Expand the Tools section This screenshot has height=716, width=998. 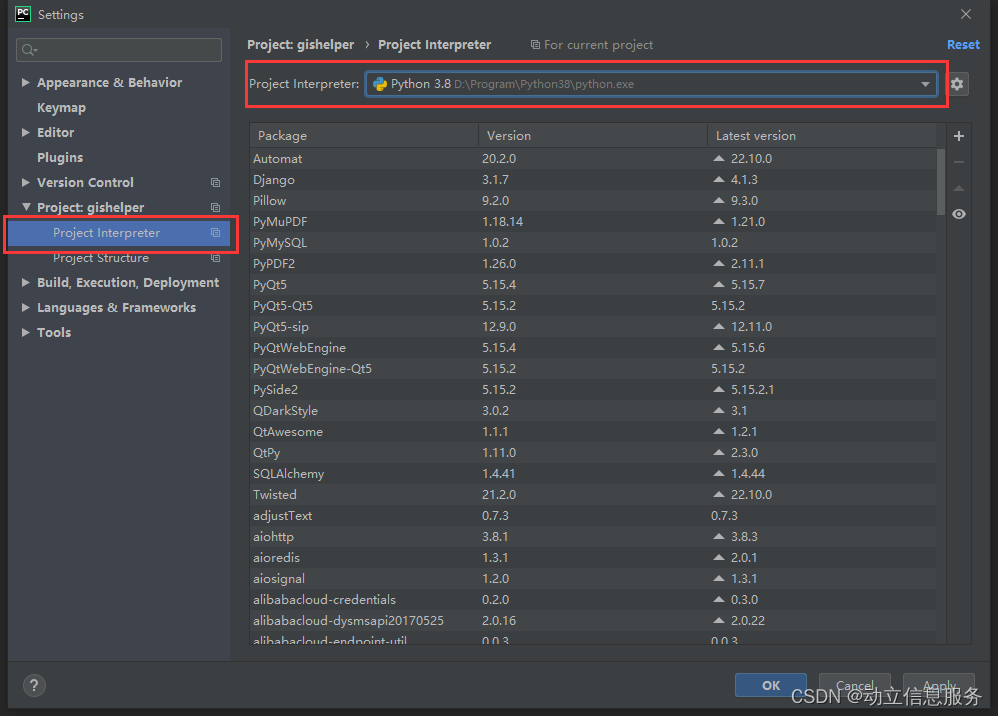pyautogui.click(x=25, y=332)
